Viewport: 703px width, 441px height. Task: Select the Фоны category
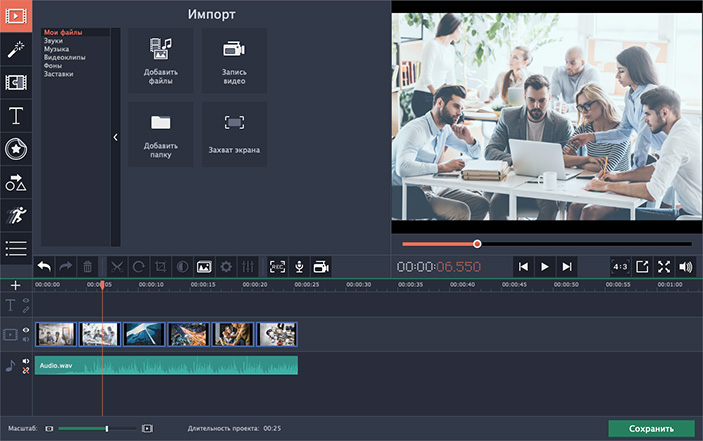pos(51,66)
